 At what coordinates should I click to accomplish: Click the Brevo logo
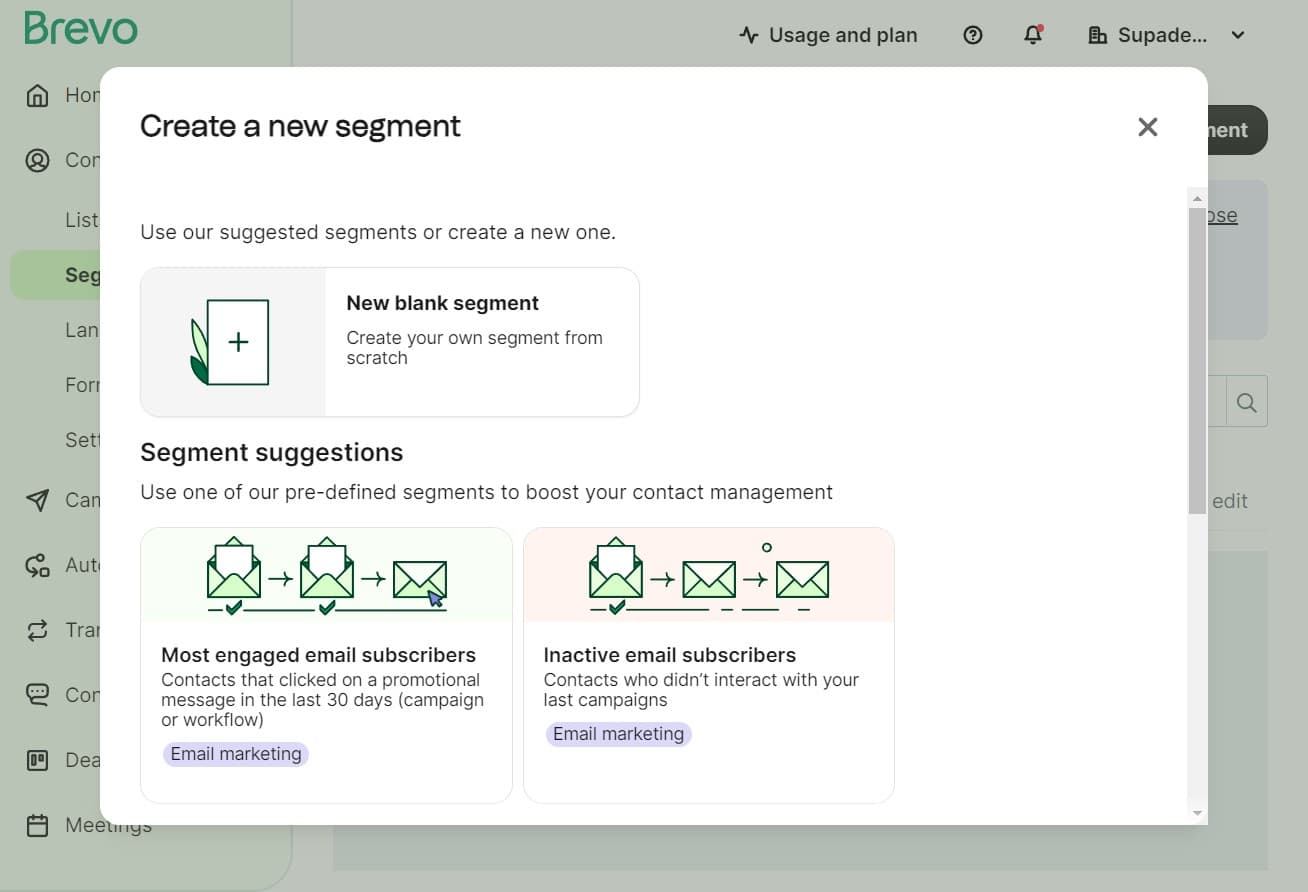point(81,28)
